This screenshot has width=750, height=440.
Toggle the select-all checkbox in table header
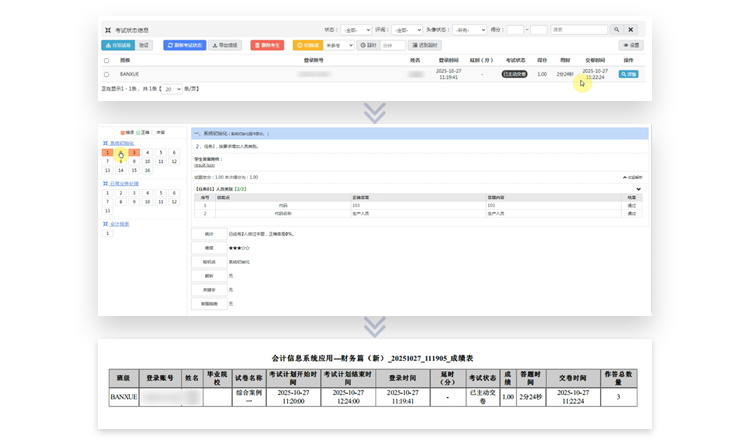[x=107, y=60]
